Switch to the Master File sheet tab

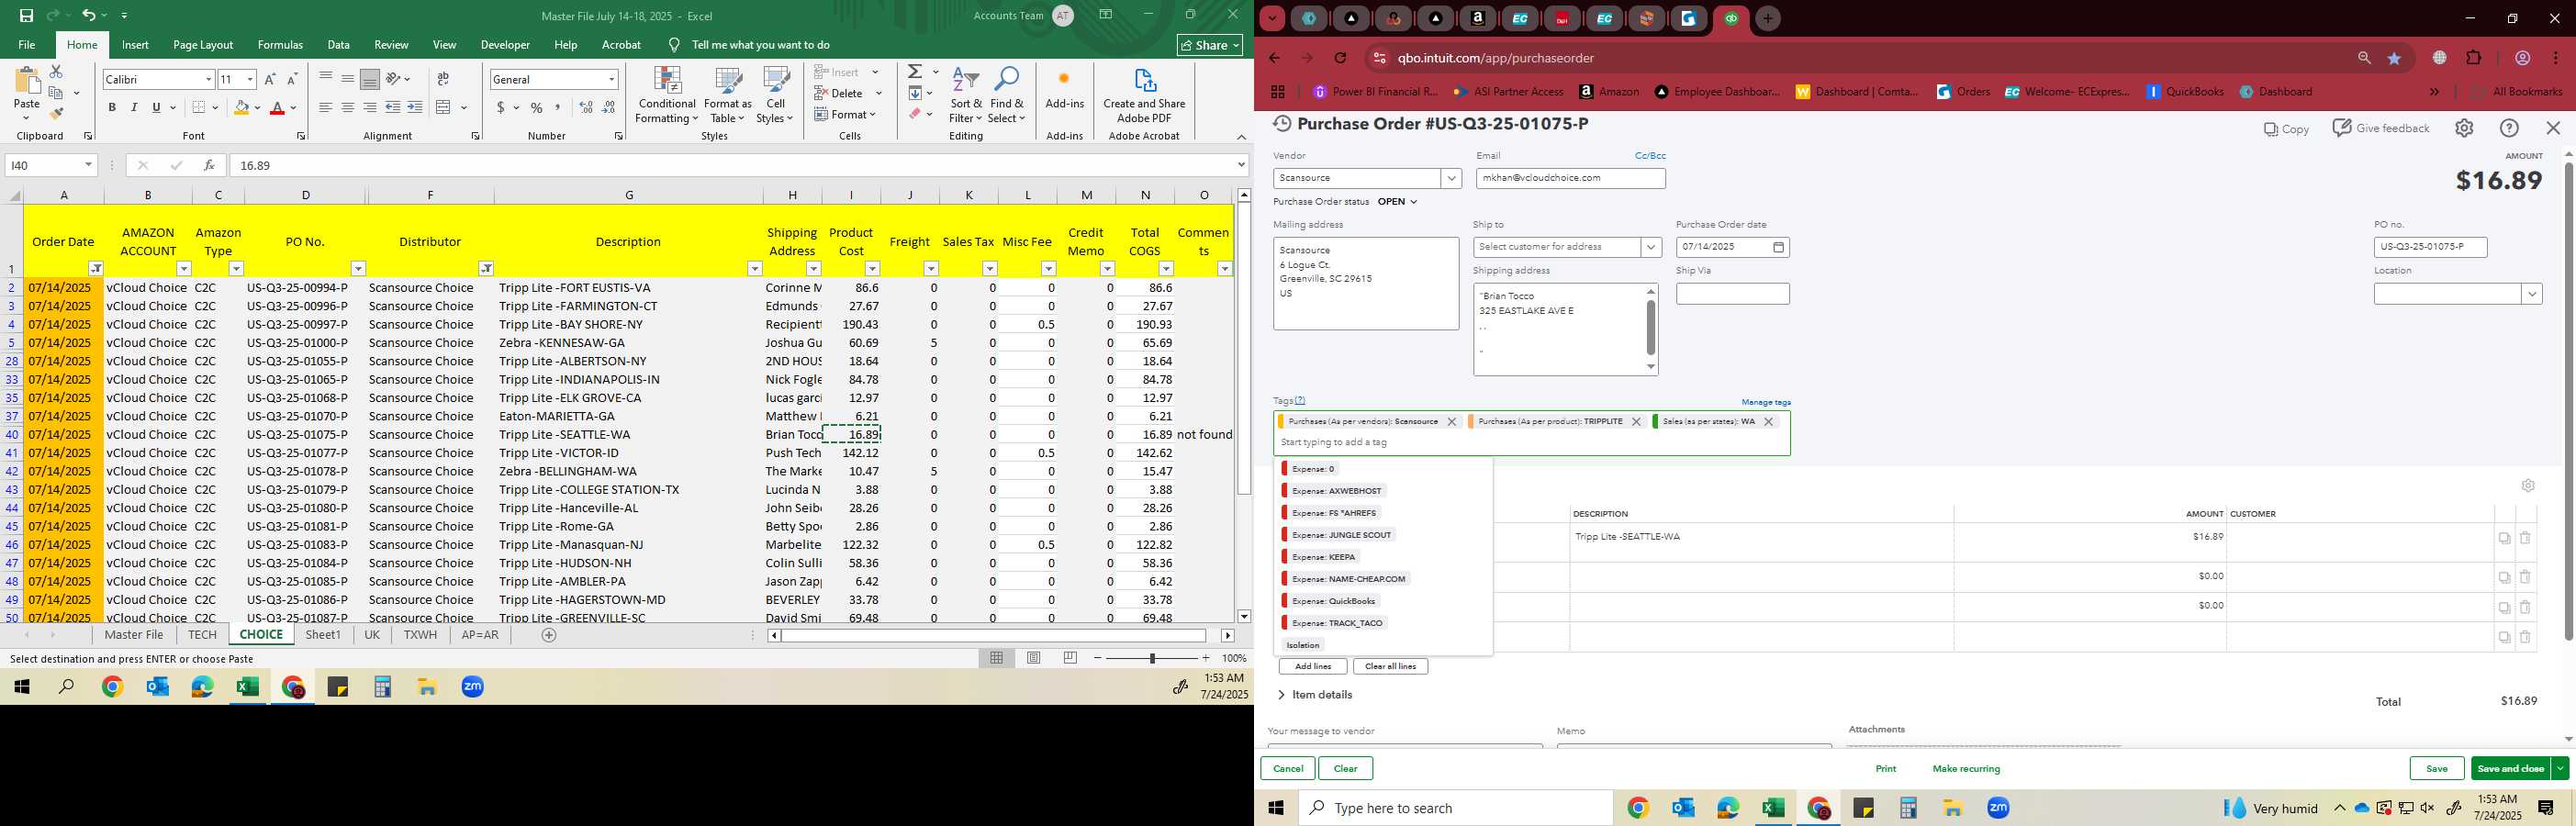[x=134, y=635]
